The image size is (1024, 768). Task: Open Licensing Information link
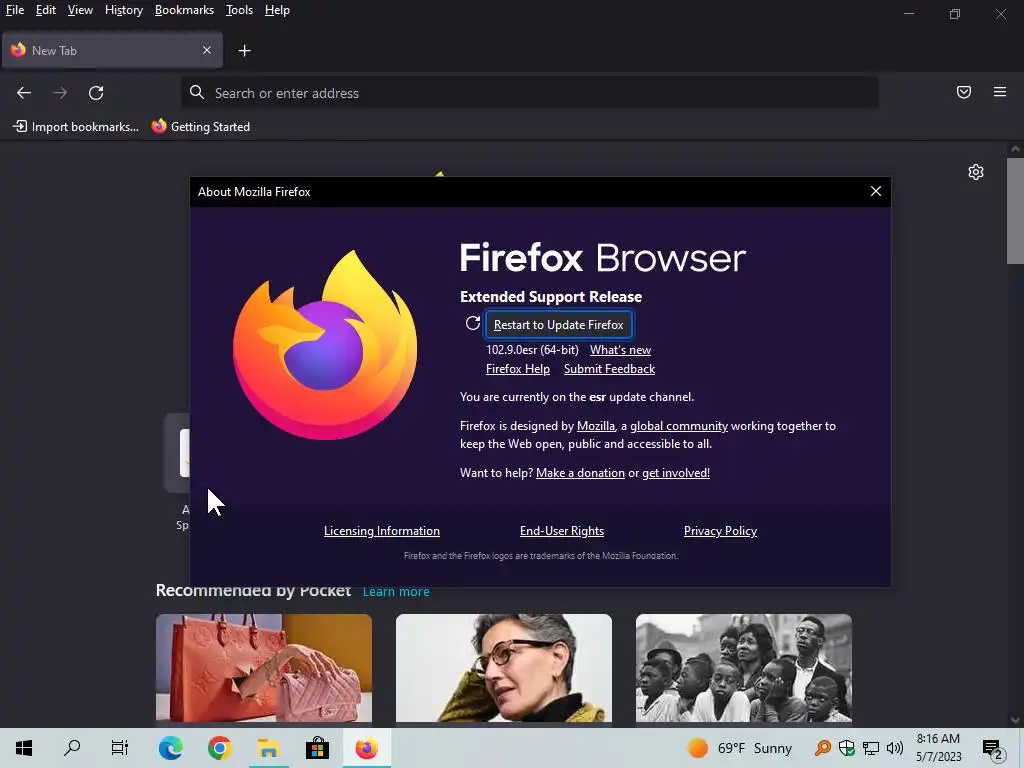[382, 531]
